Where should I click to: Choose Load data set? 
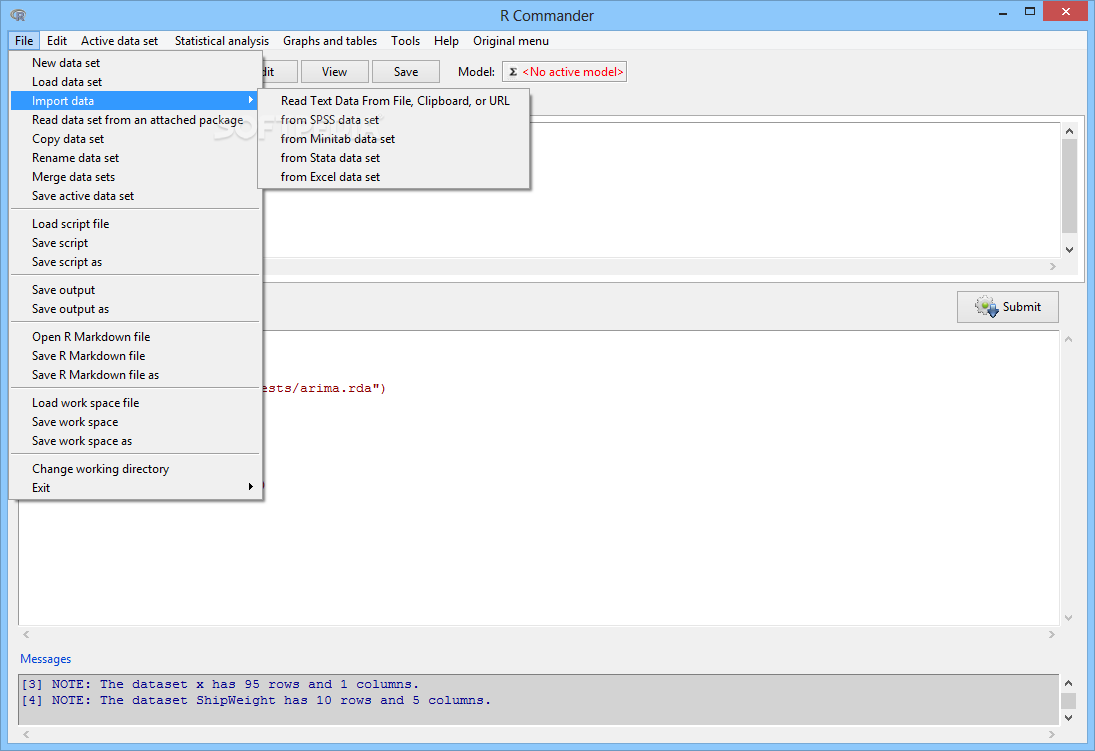click(x=135, y=82)
